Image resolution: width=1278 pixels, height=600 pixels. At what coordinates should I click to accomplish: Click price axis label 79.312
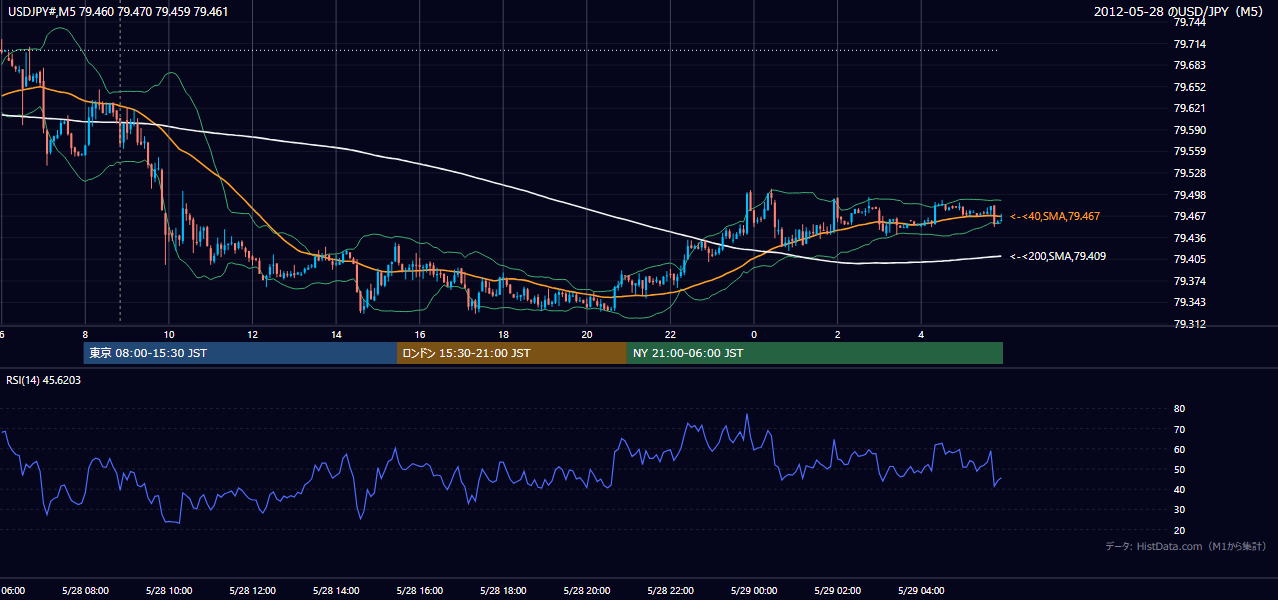1188,324
